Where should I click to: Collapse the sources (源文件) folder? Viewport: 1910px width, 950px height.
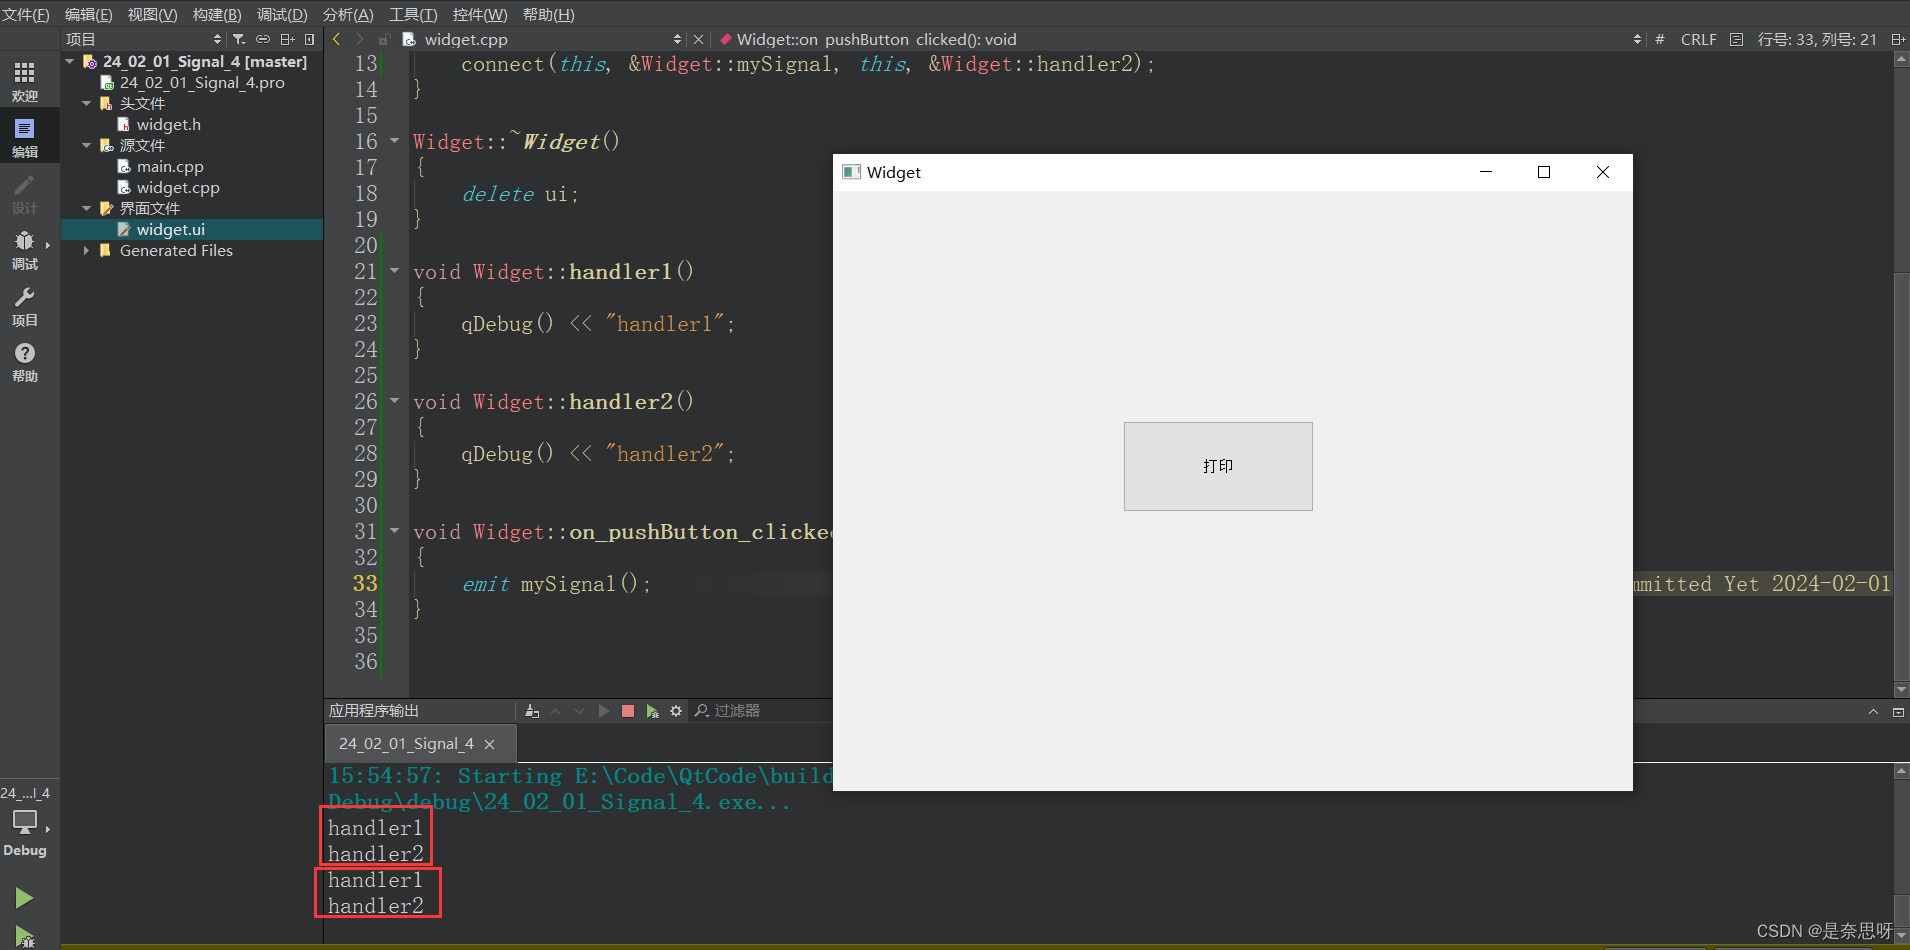[x=87, y=145]
